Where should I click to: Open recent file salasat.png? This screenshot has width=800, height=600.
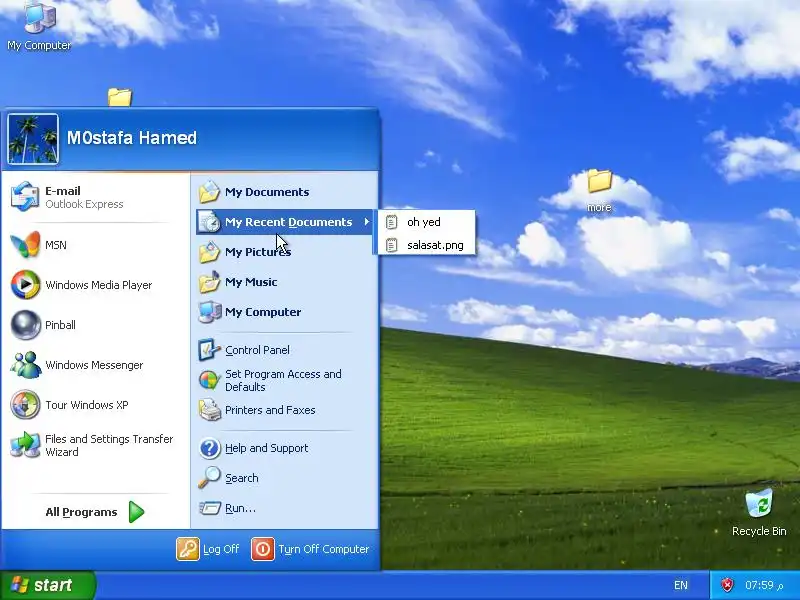coord(426,245)
